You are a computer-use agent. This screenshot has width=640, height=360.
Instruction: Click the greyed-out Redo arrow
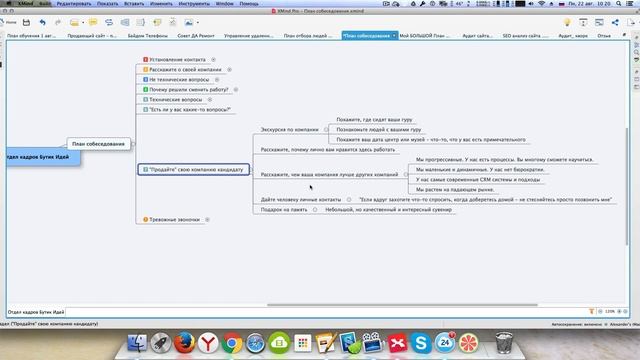pos(58,22)
